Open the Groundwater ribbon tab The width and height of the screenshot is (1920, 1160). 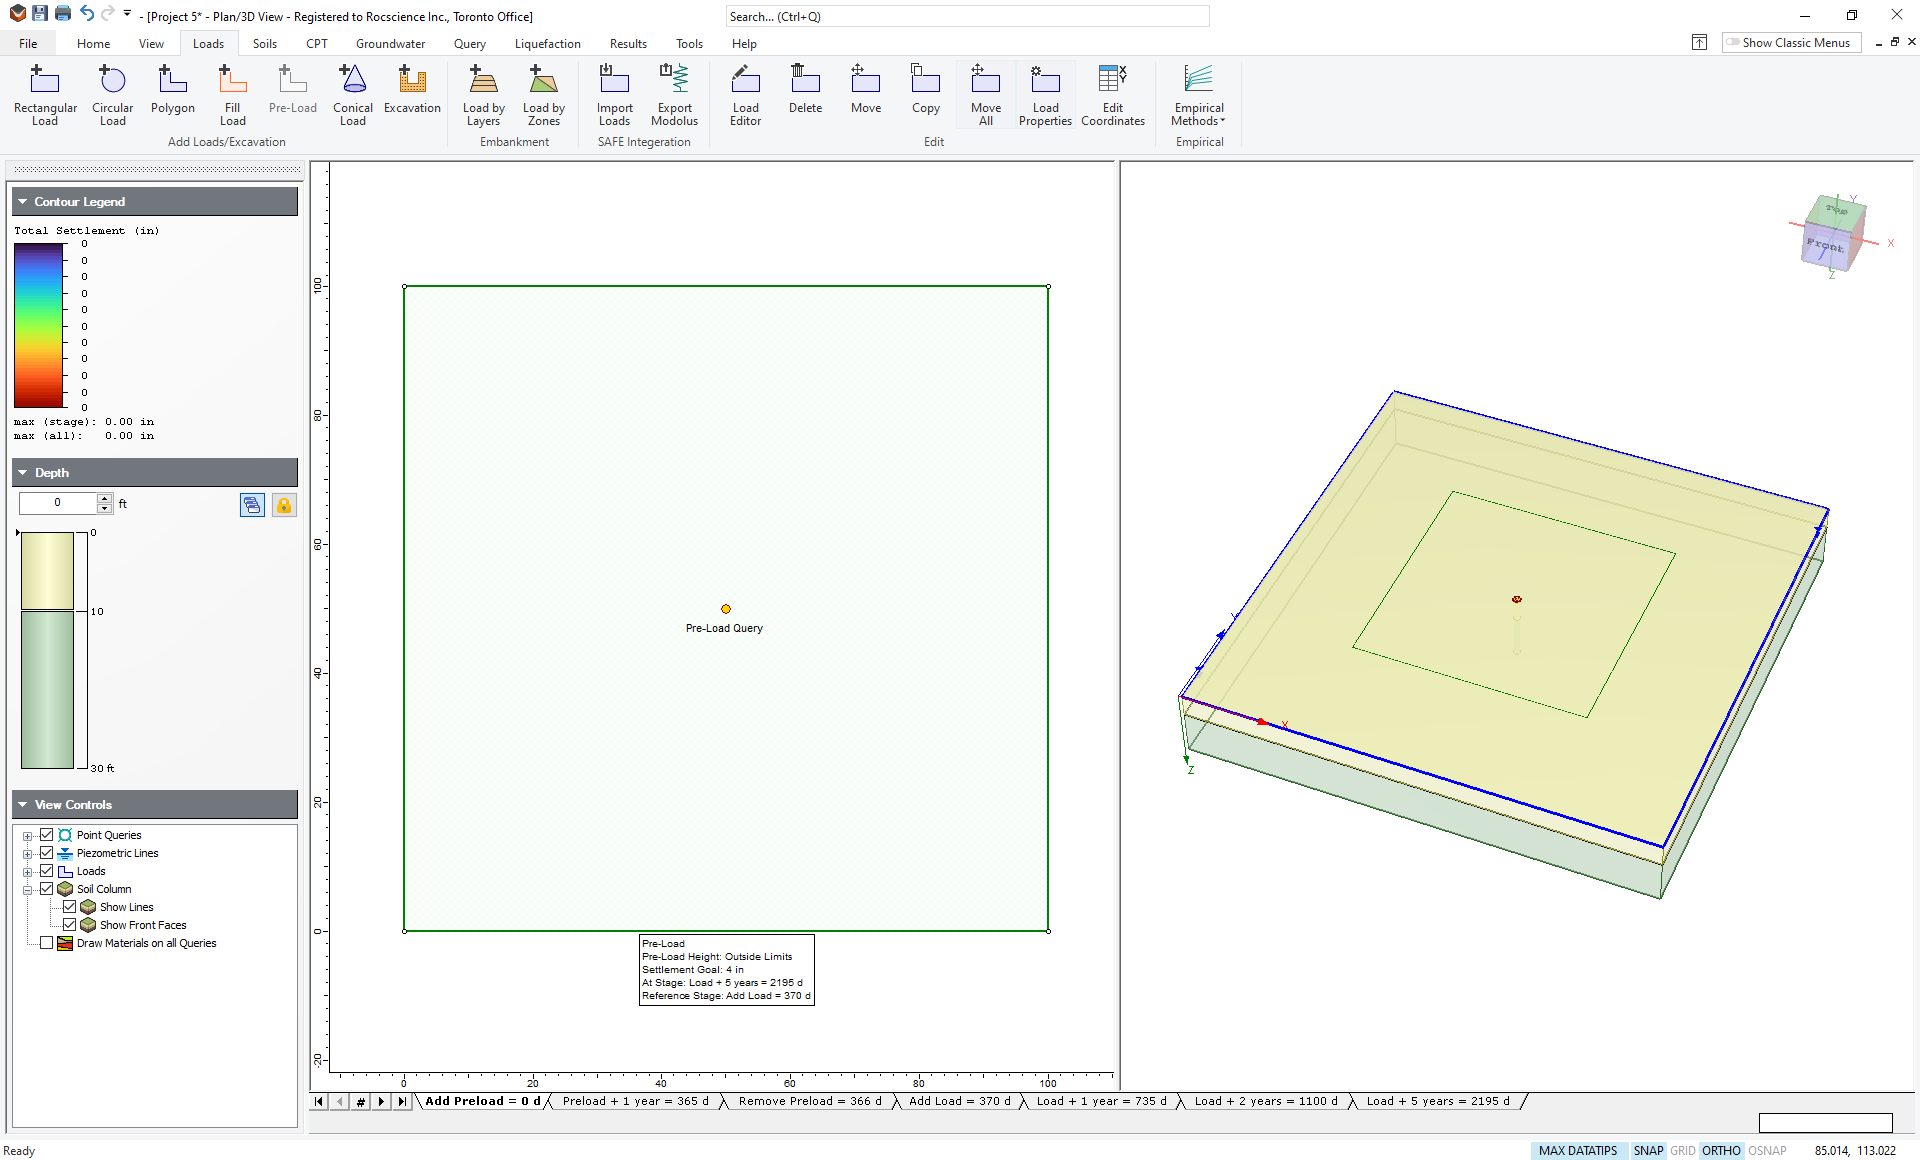pyautogui.click(x=390, y=44)
